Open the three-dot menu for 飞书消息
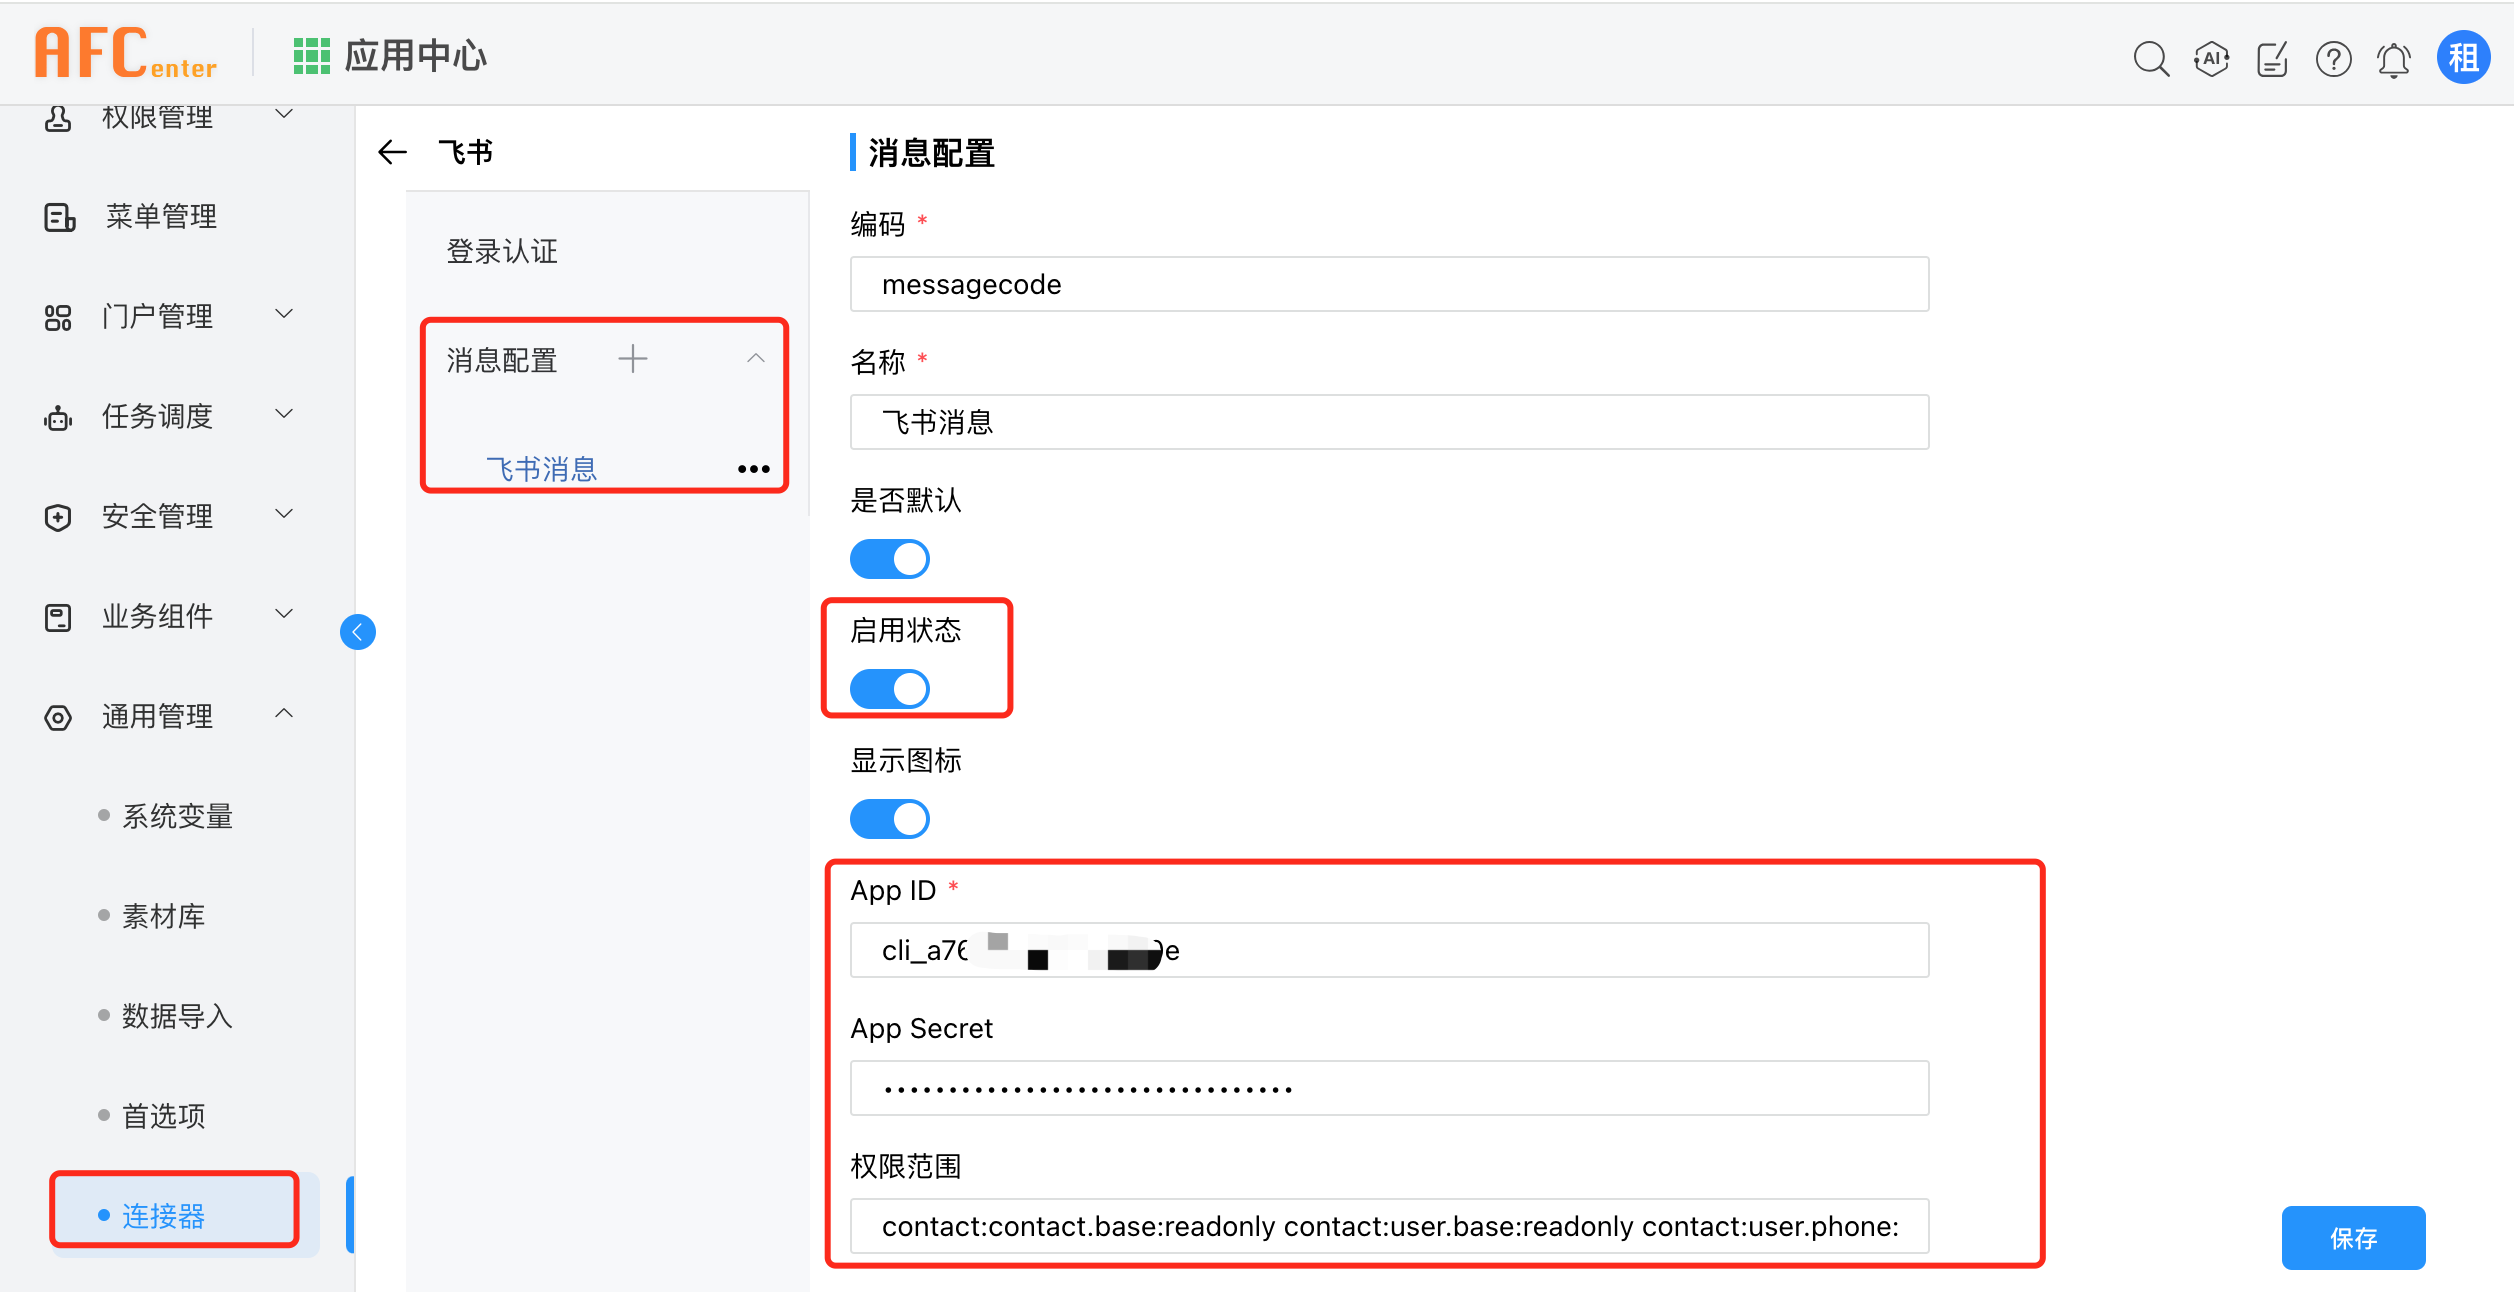Viewport: 2514px width, 1292px height. point(753,469)
